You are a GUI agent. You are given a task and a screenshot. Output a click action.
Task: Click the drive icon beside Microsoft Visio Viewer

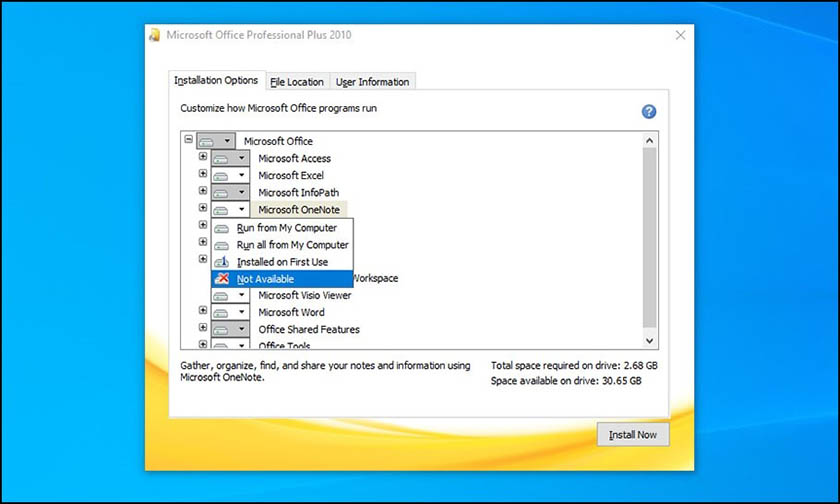[x=222, y=296]
